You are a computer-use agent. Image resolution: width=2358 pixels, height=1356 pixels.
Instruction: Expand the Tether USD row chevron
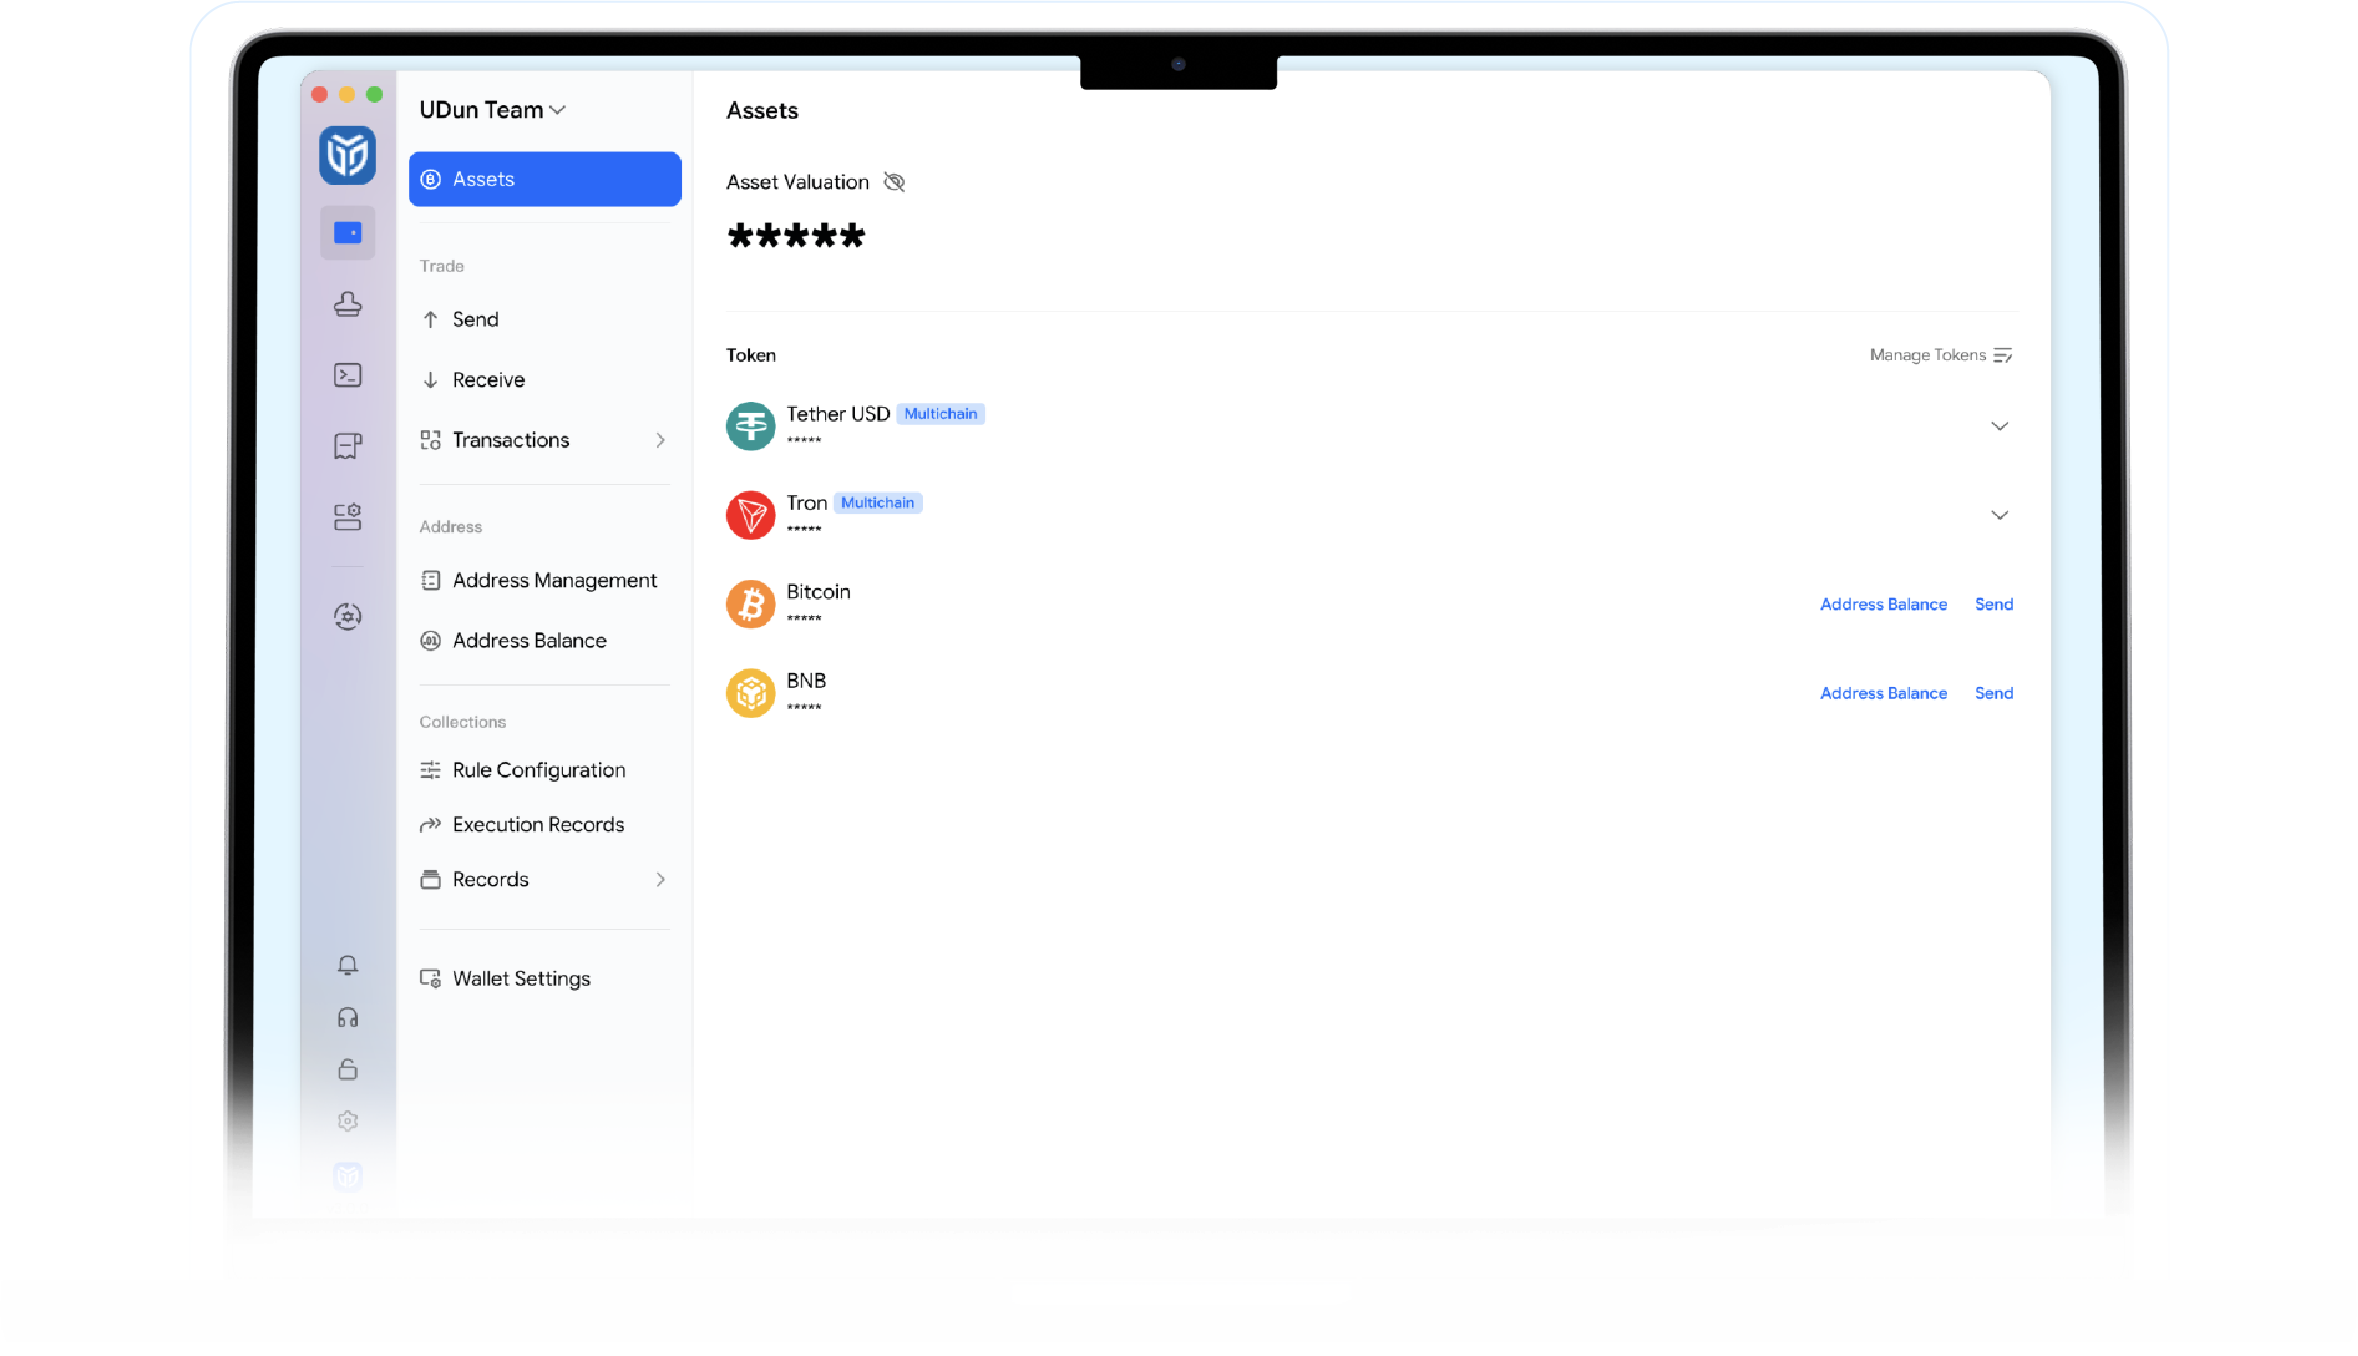[x=1999, y=426]
